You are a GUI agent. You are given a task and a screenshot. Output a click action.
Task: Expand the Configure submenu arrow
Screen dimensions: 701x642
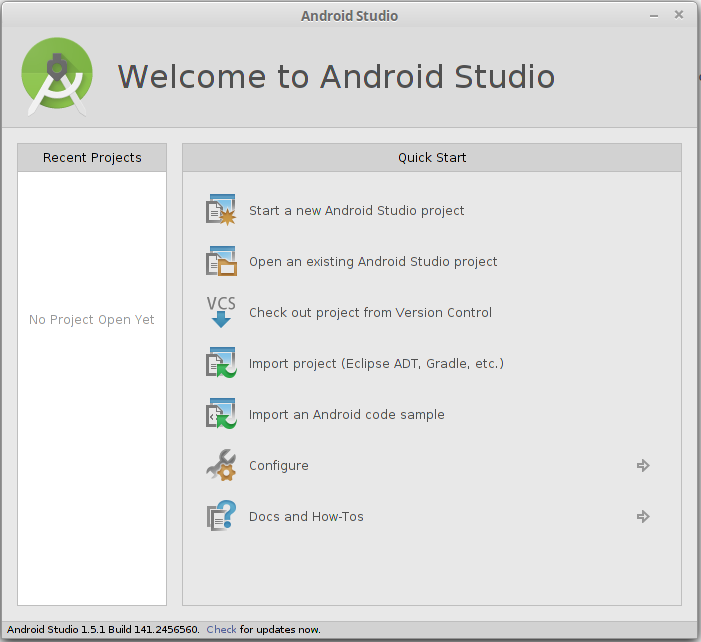click(643, 466)
